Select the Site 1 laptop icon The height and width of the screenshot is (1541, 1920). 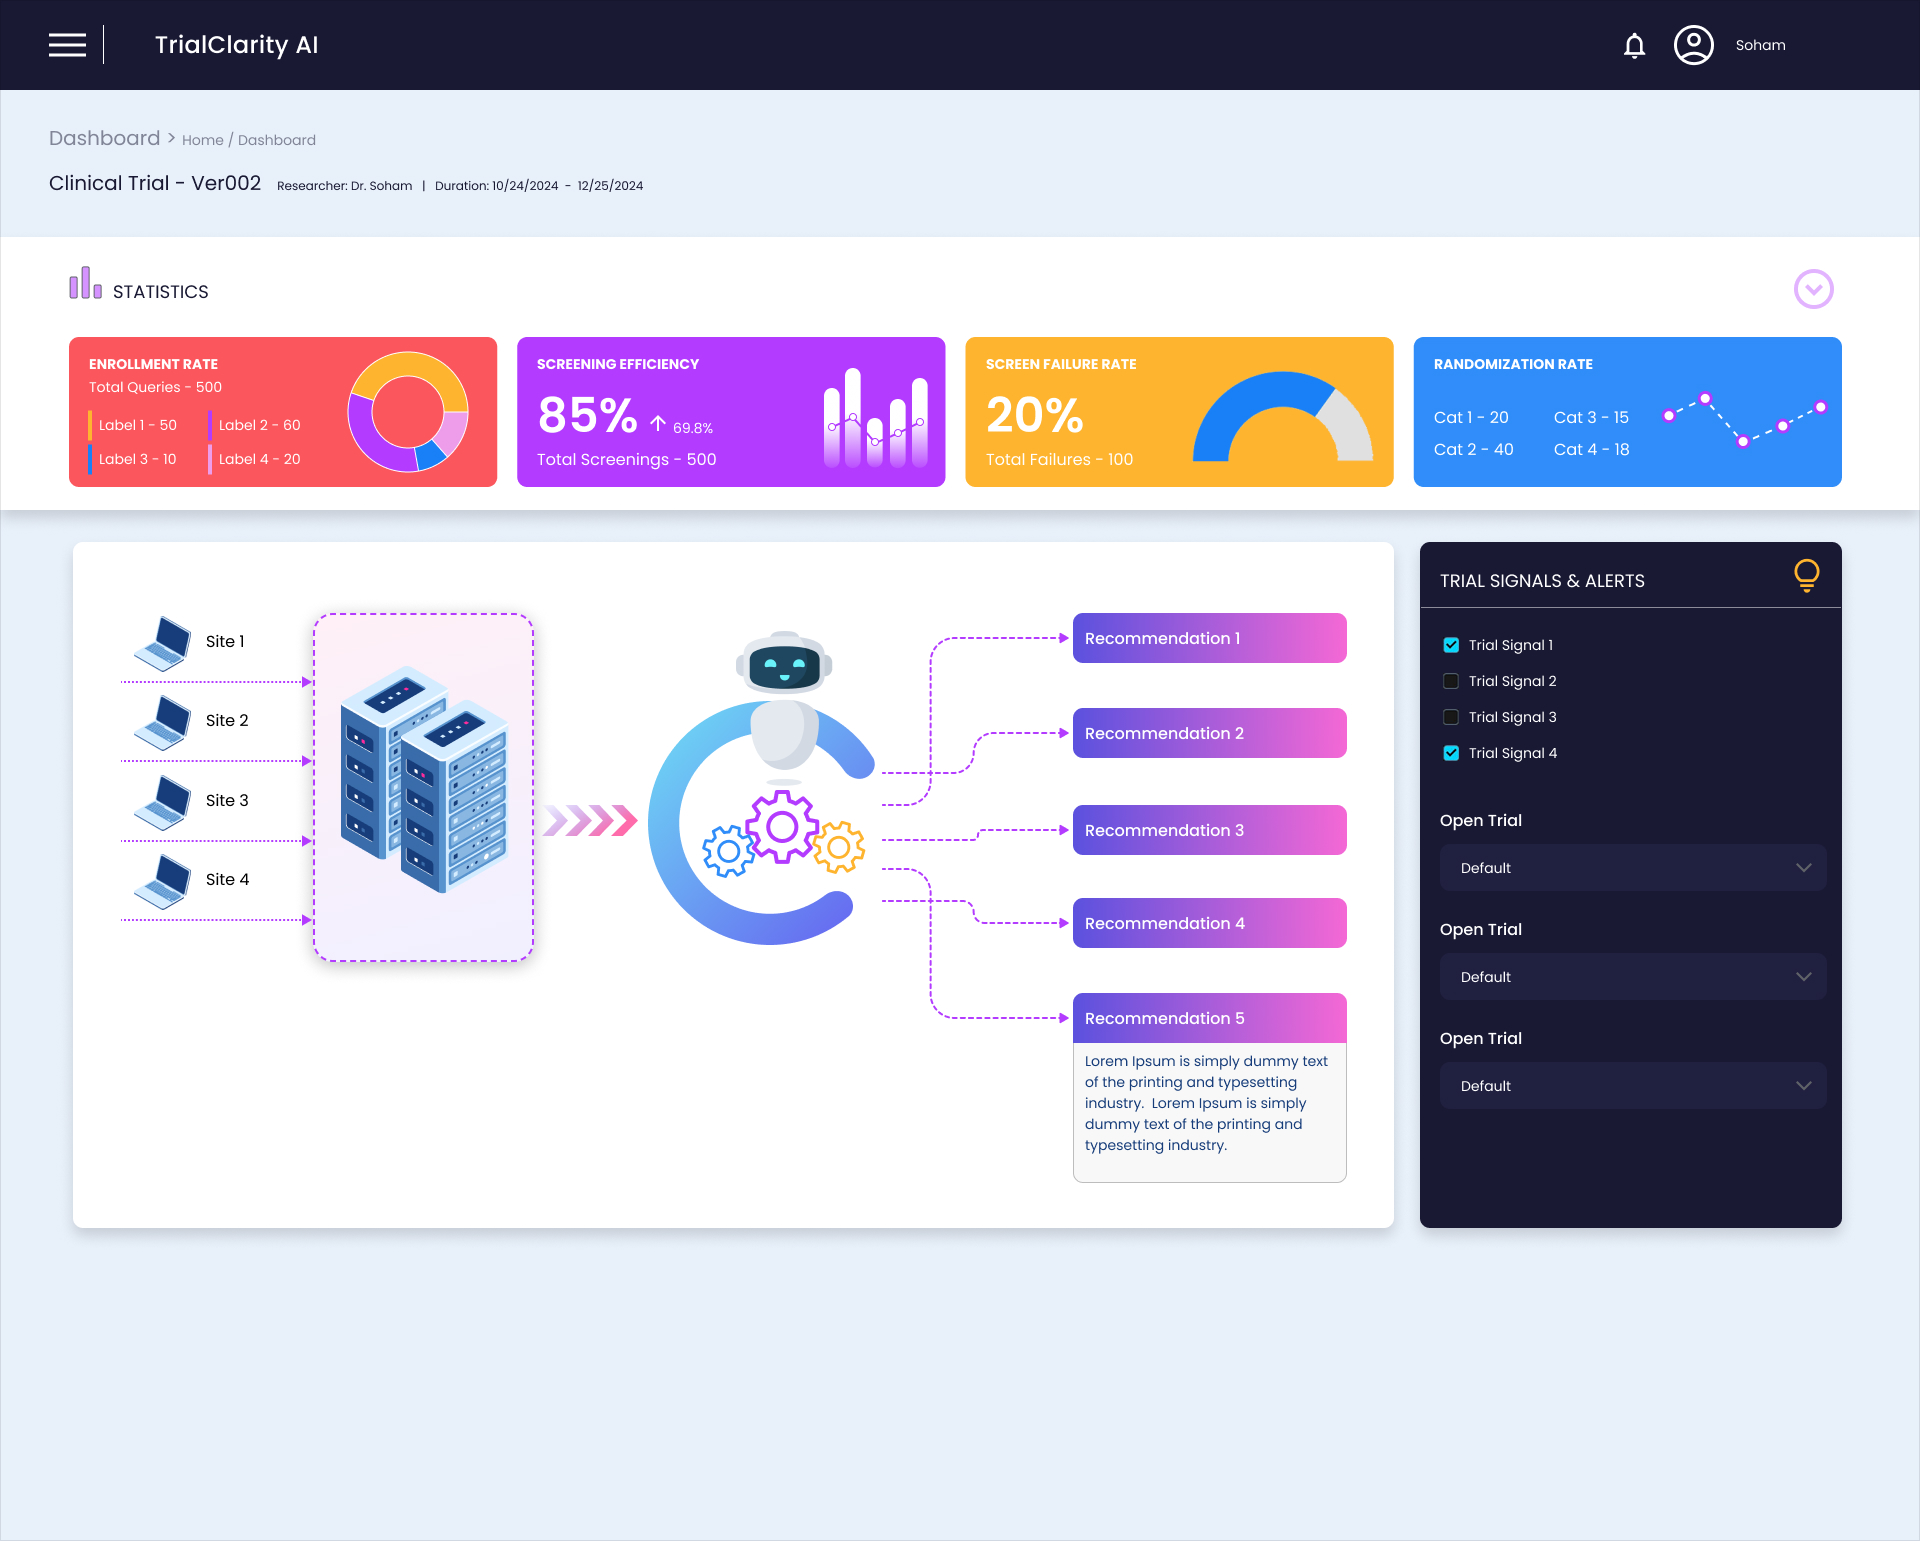tap(163, 642)
